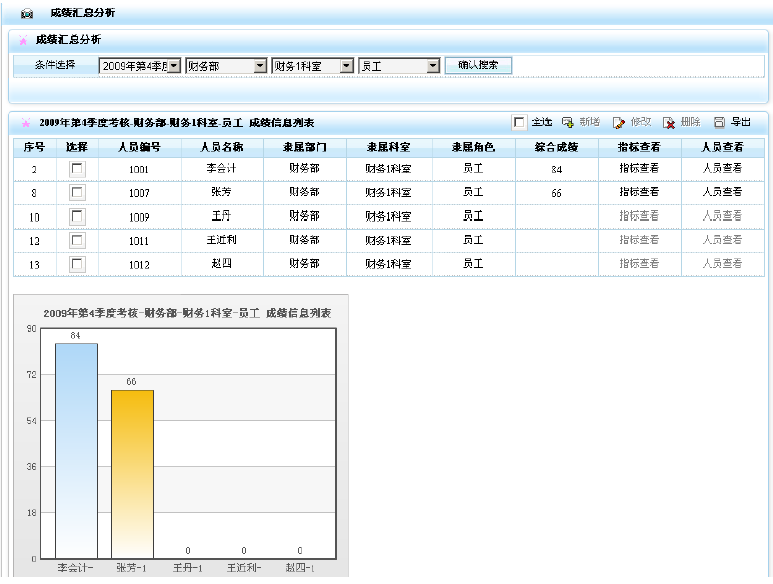The image size is (773, 584).
Task: Click the 新增 add icon
Action: (x=568, y=122)
